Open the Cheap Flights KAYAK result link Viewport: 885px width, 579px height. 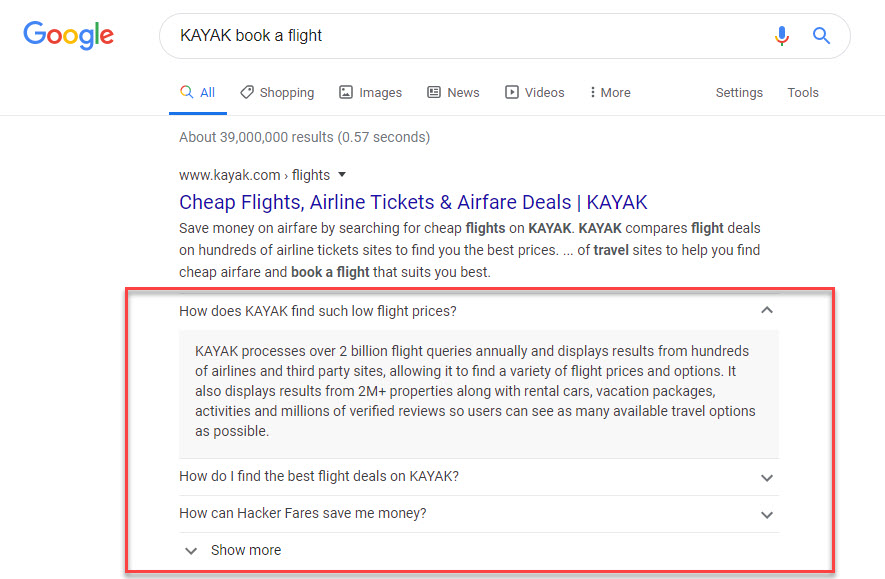pyautogui.click(x=413, y=202)
